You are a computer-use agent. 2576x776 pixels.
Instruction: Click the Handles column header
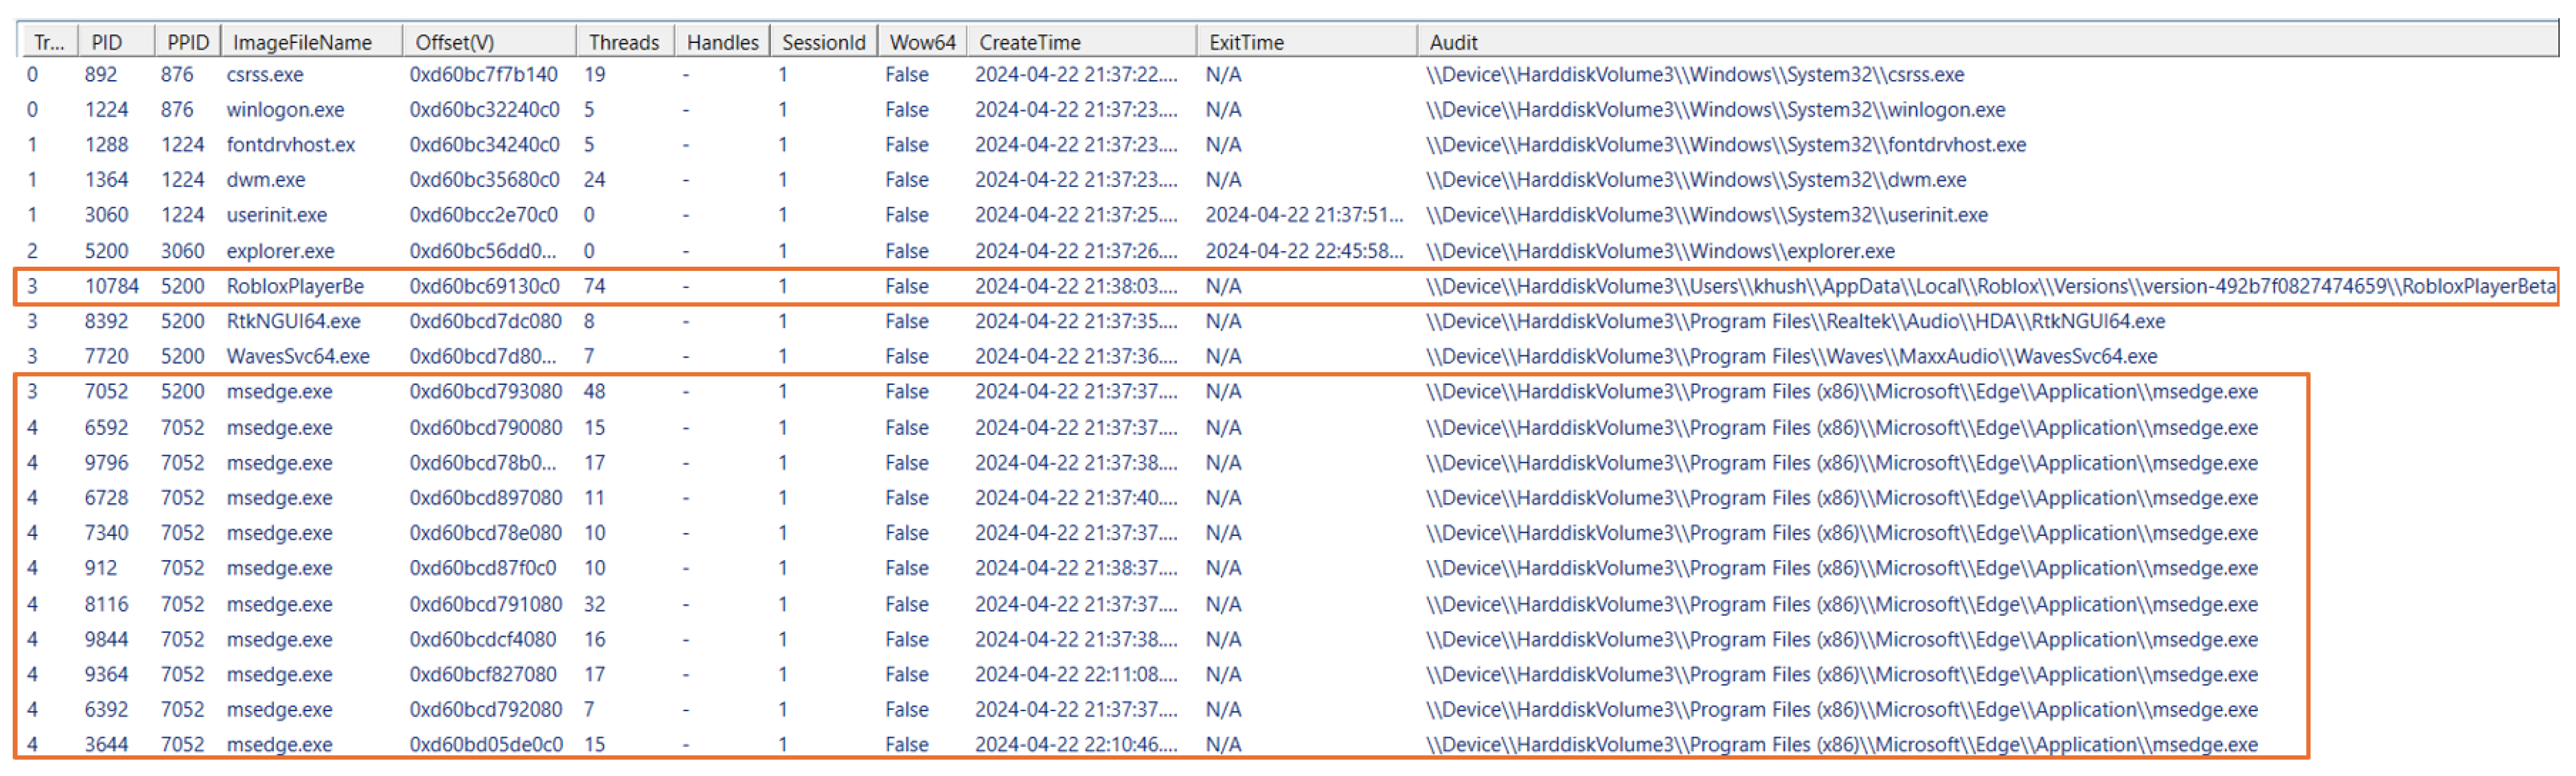pyautogui.click(x=722, y=42)
